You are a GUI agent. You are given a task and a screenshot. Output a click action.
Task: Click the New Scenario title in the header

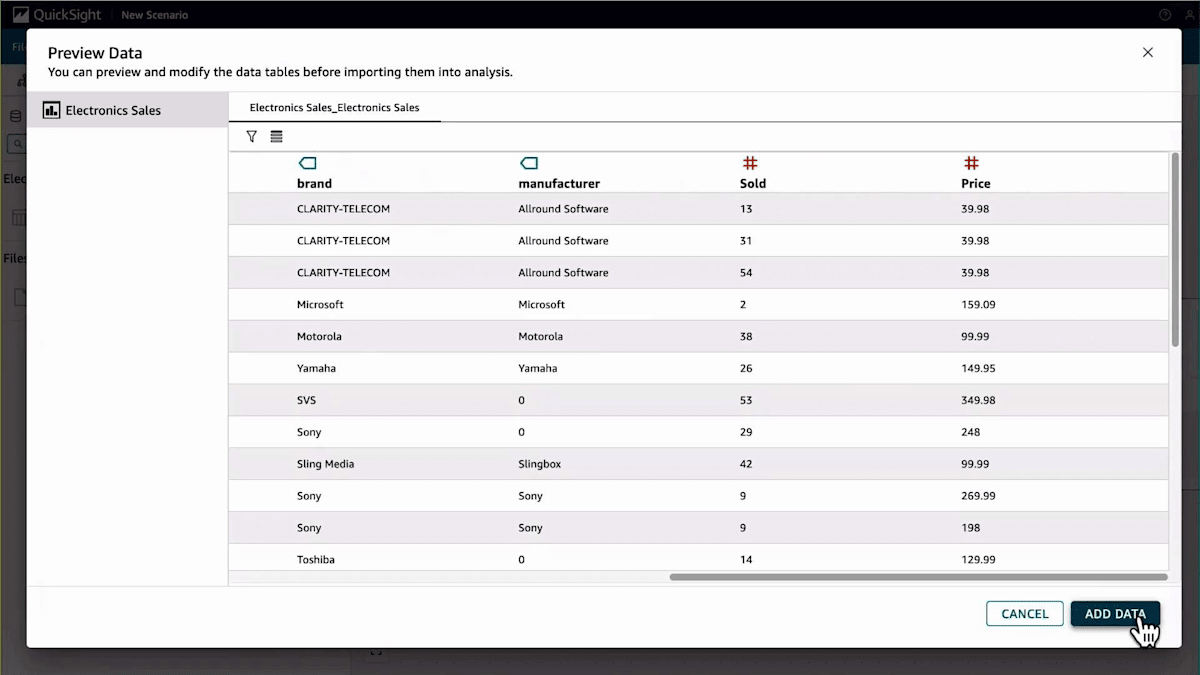[x=154, y=15]
